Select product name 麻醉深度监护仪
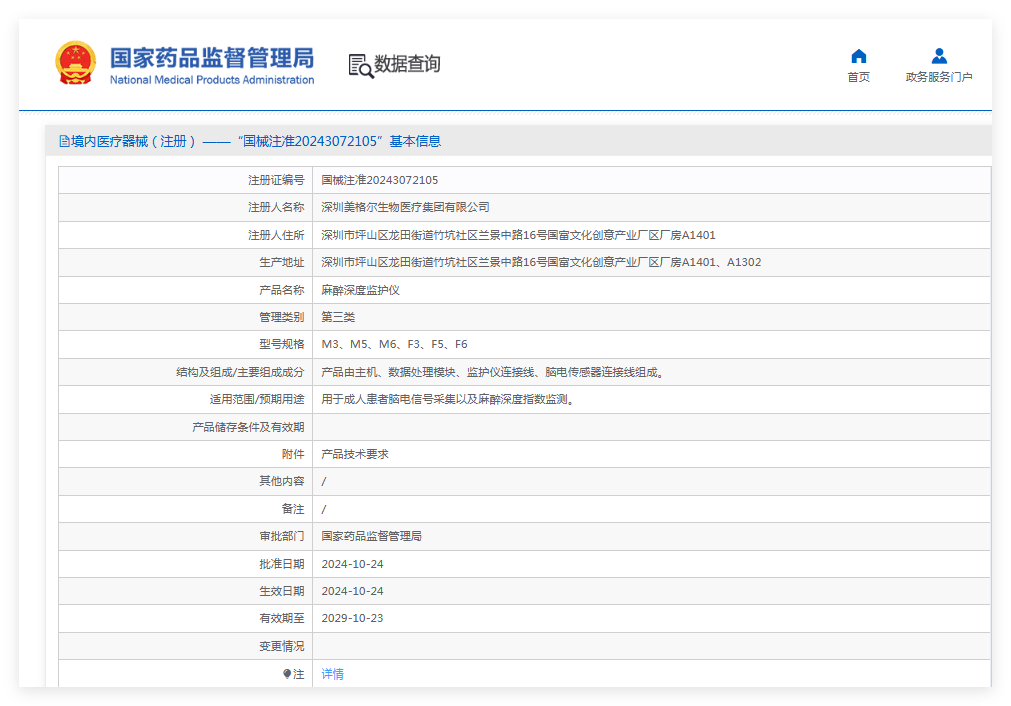Viewport: 1011px width, 706px height. tap(360, 290)
